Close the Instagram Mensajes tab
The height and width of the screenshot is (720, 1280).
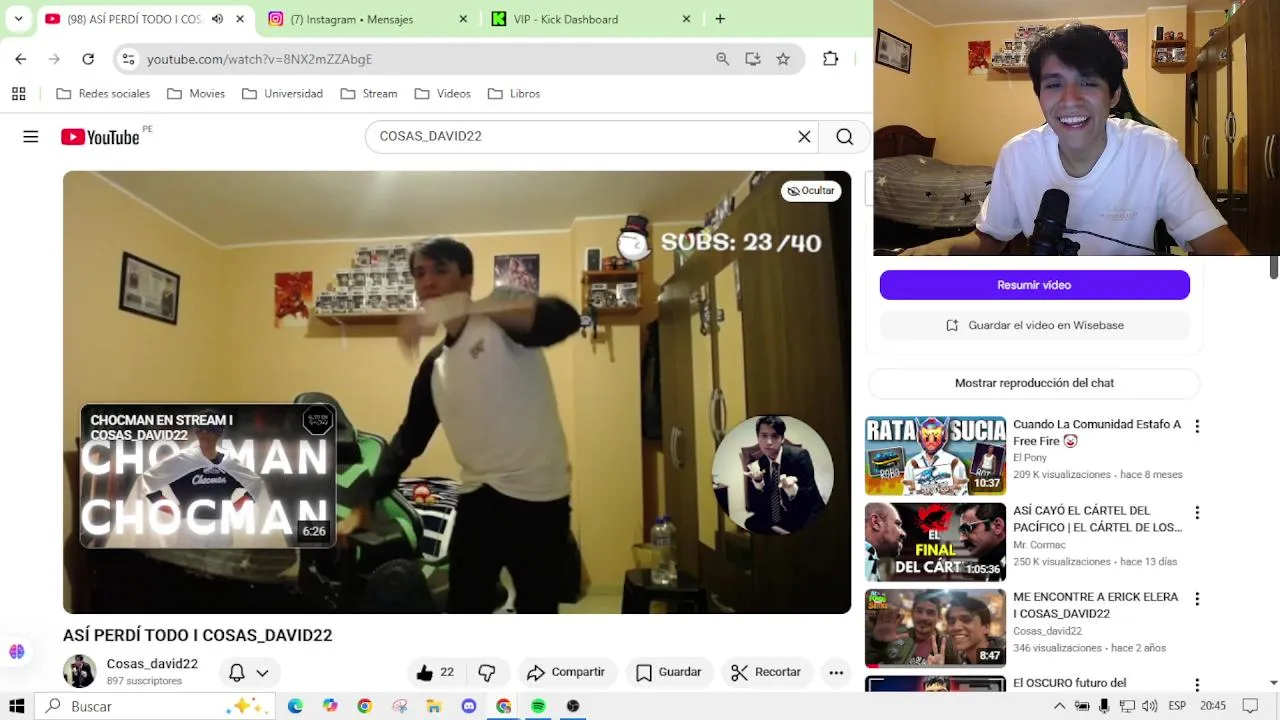462,19
